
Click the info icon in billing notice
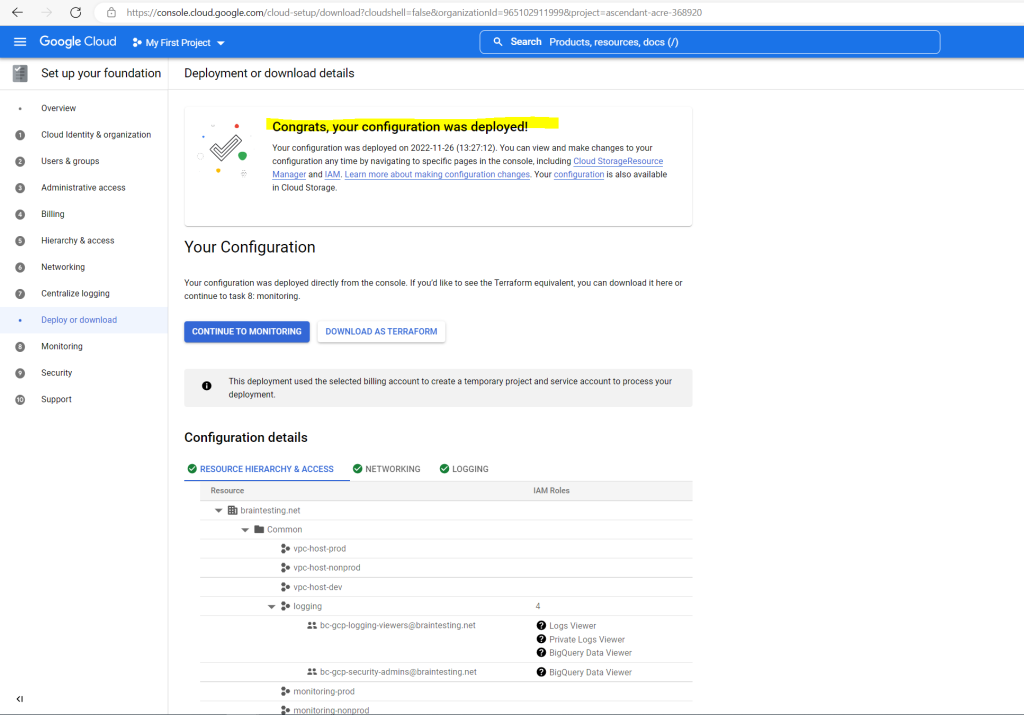(x=206, y=386)
